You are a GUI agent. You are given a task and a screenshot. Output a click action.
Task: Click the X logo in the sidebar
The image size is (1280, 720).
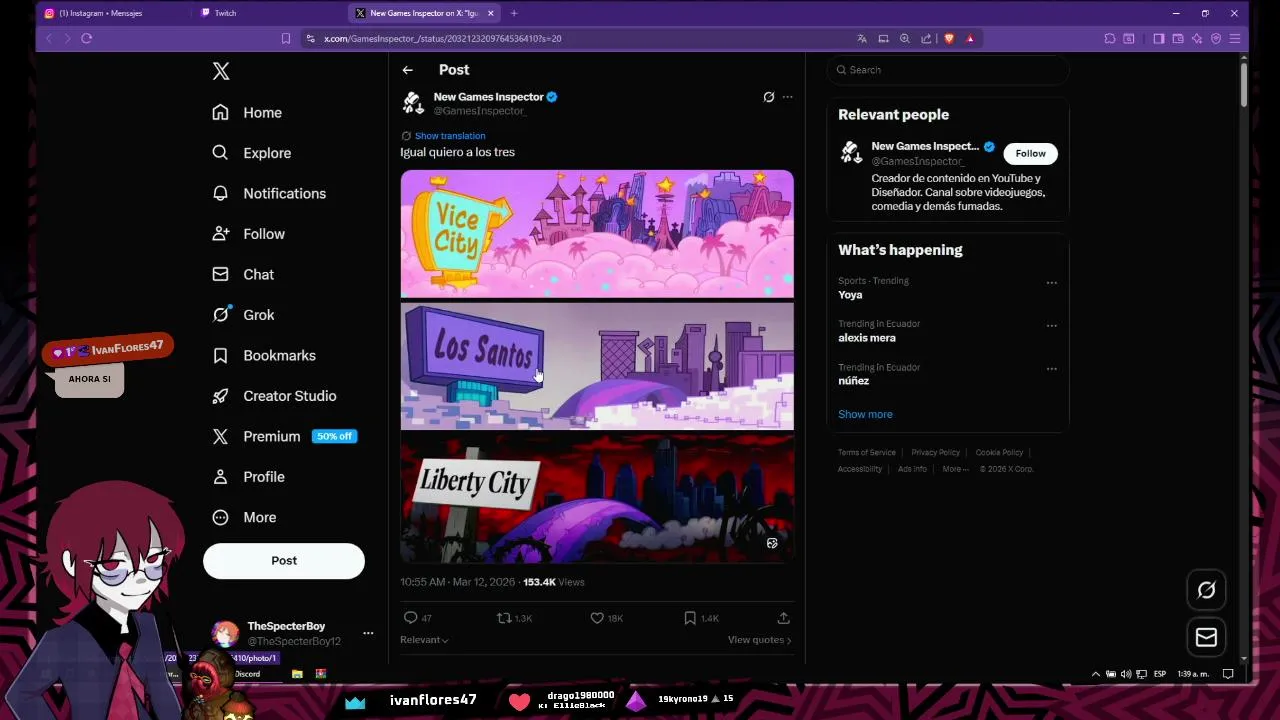pos(221,71)
